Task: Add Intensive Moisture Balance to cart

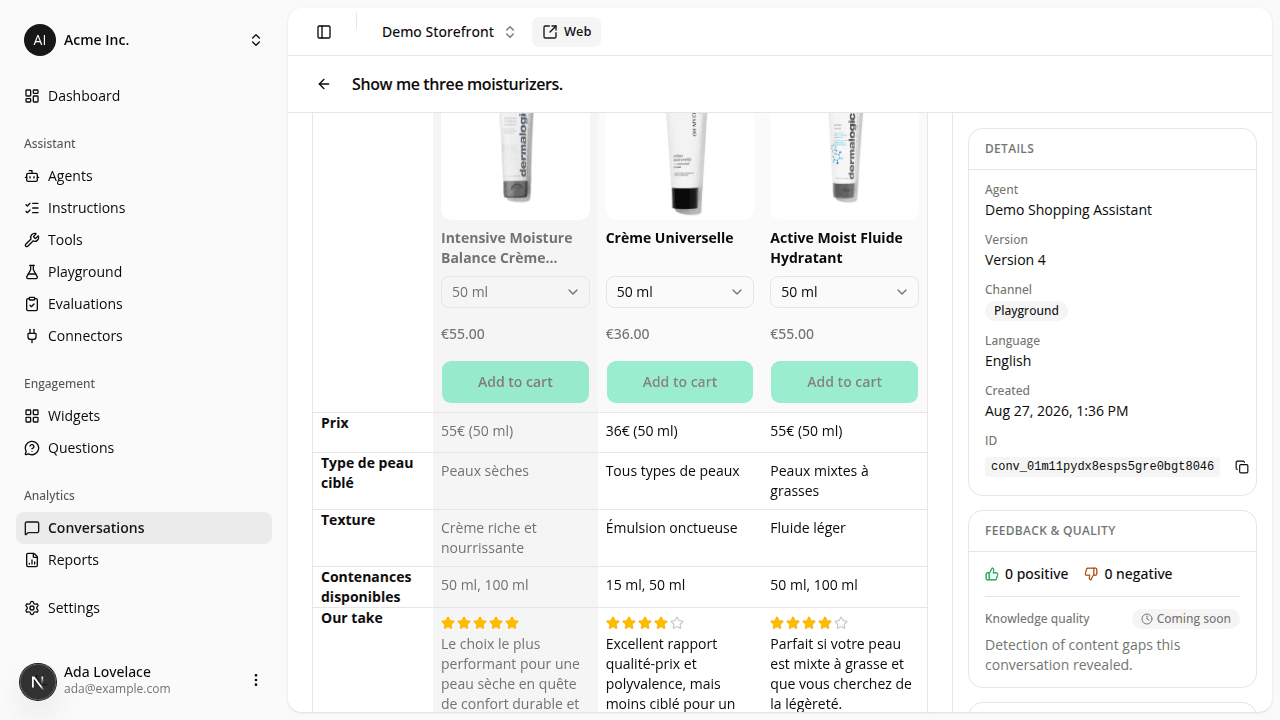Action: [515, 382]
